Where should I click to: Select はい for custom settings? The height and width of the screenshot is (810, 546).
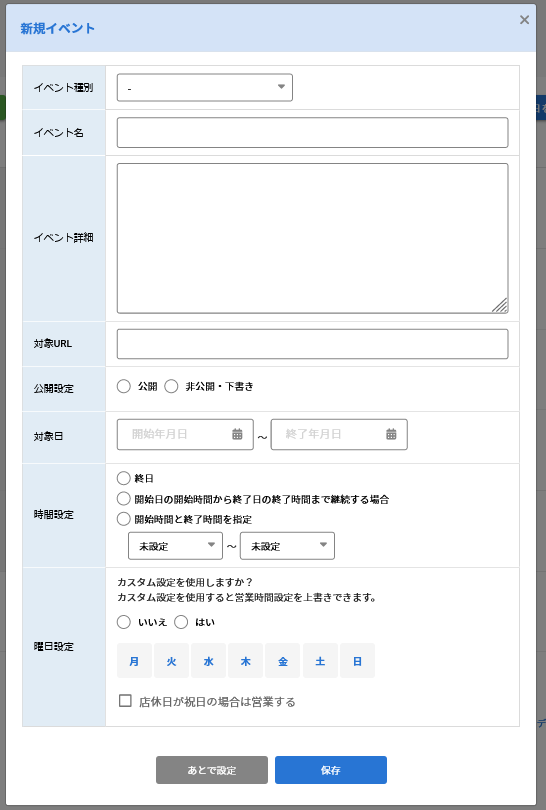[181, 622]
